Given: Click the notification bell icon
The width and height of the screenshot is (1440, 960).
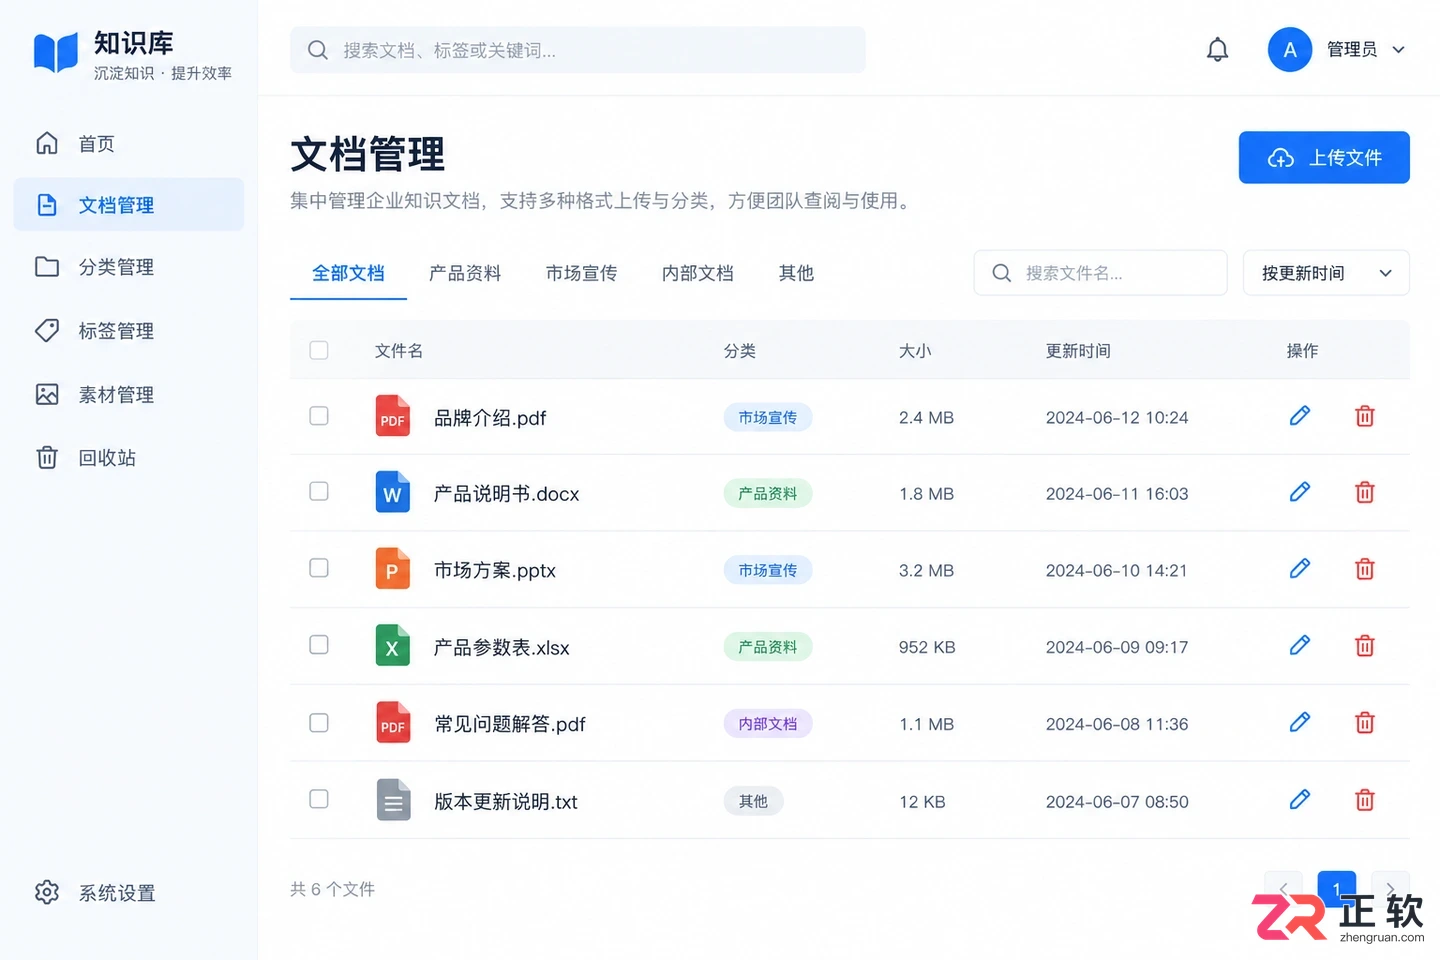Looking at the screenshot, I should [1217, 50].
